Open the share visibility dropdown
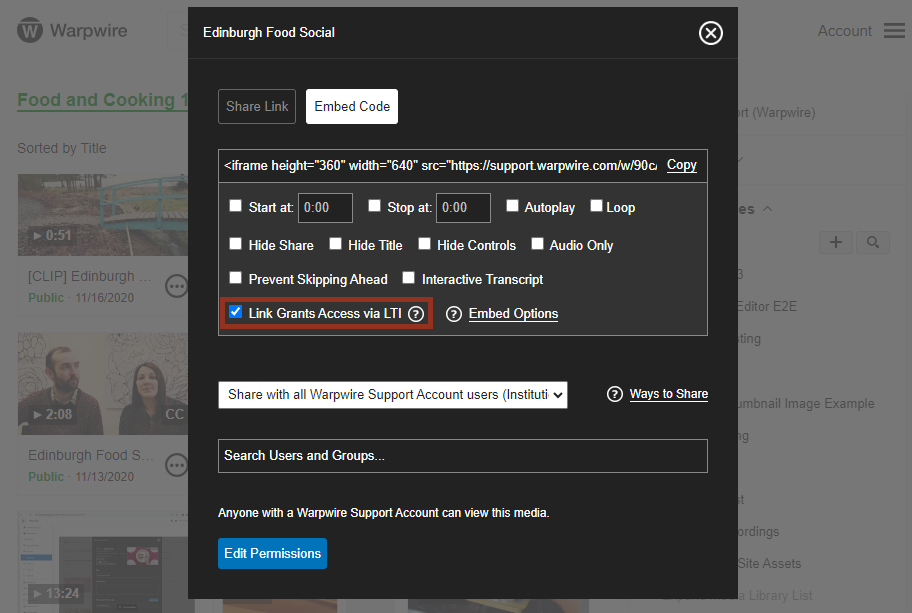Viewport: 912px width, 613px height. (393, 395)
